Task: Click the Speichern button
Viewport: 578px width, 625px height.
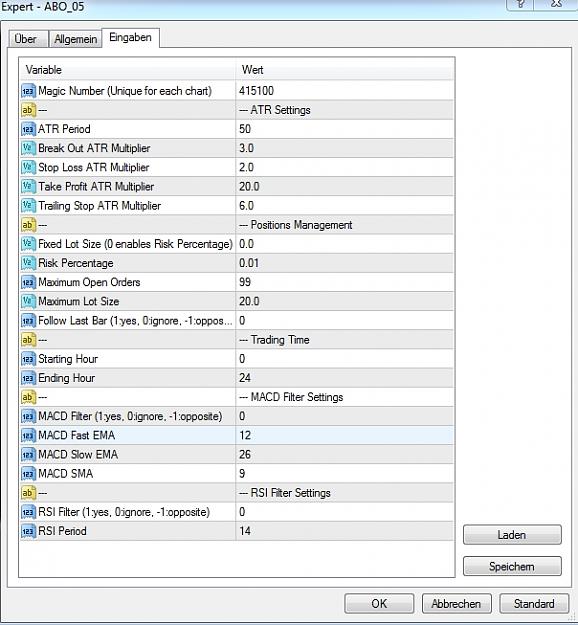Action: click(512, 566)
